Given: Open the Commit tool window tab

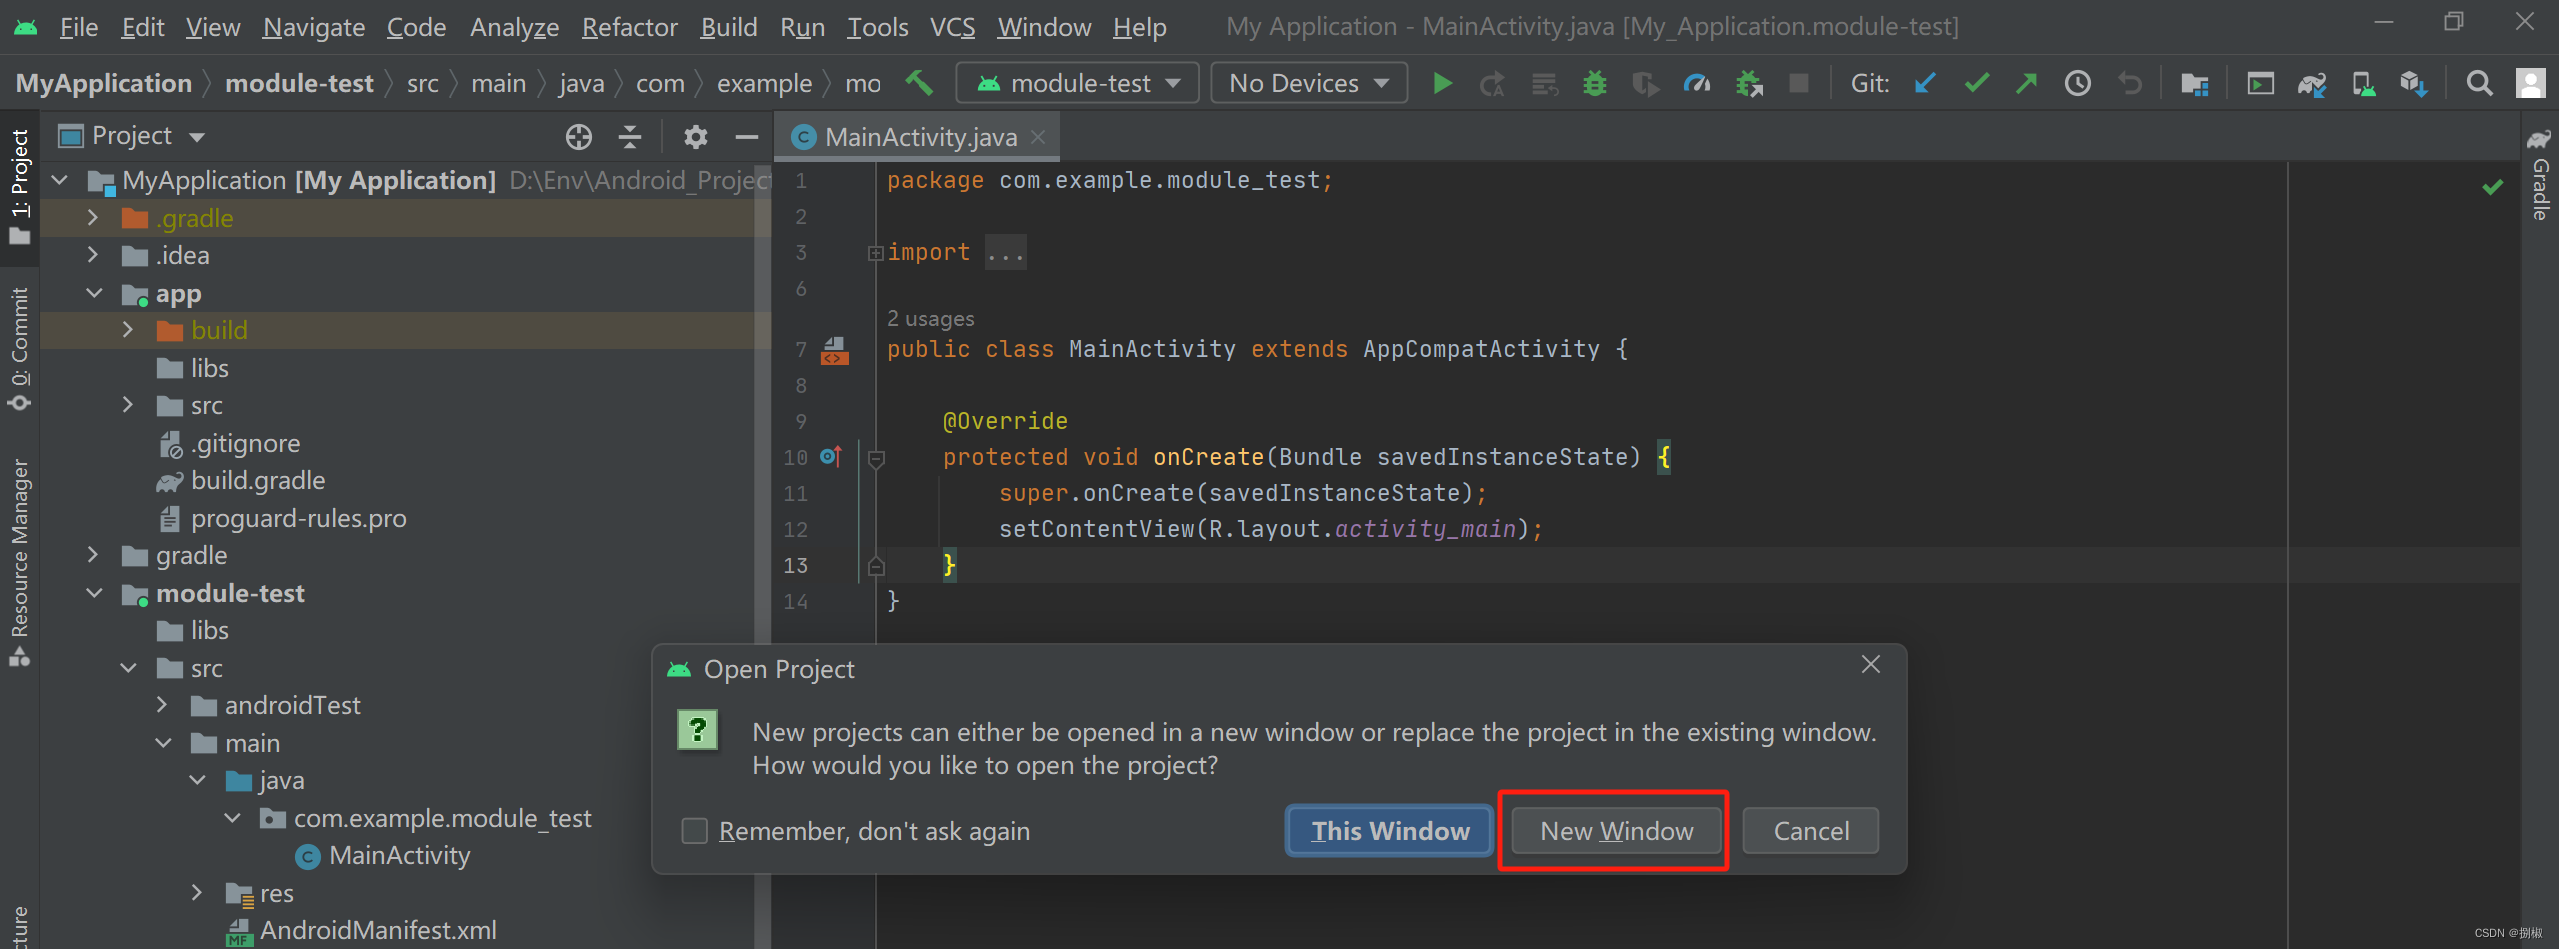Looking at the screenshot, I should point(19,349).
